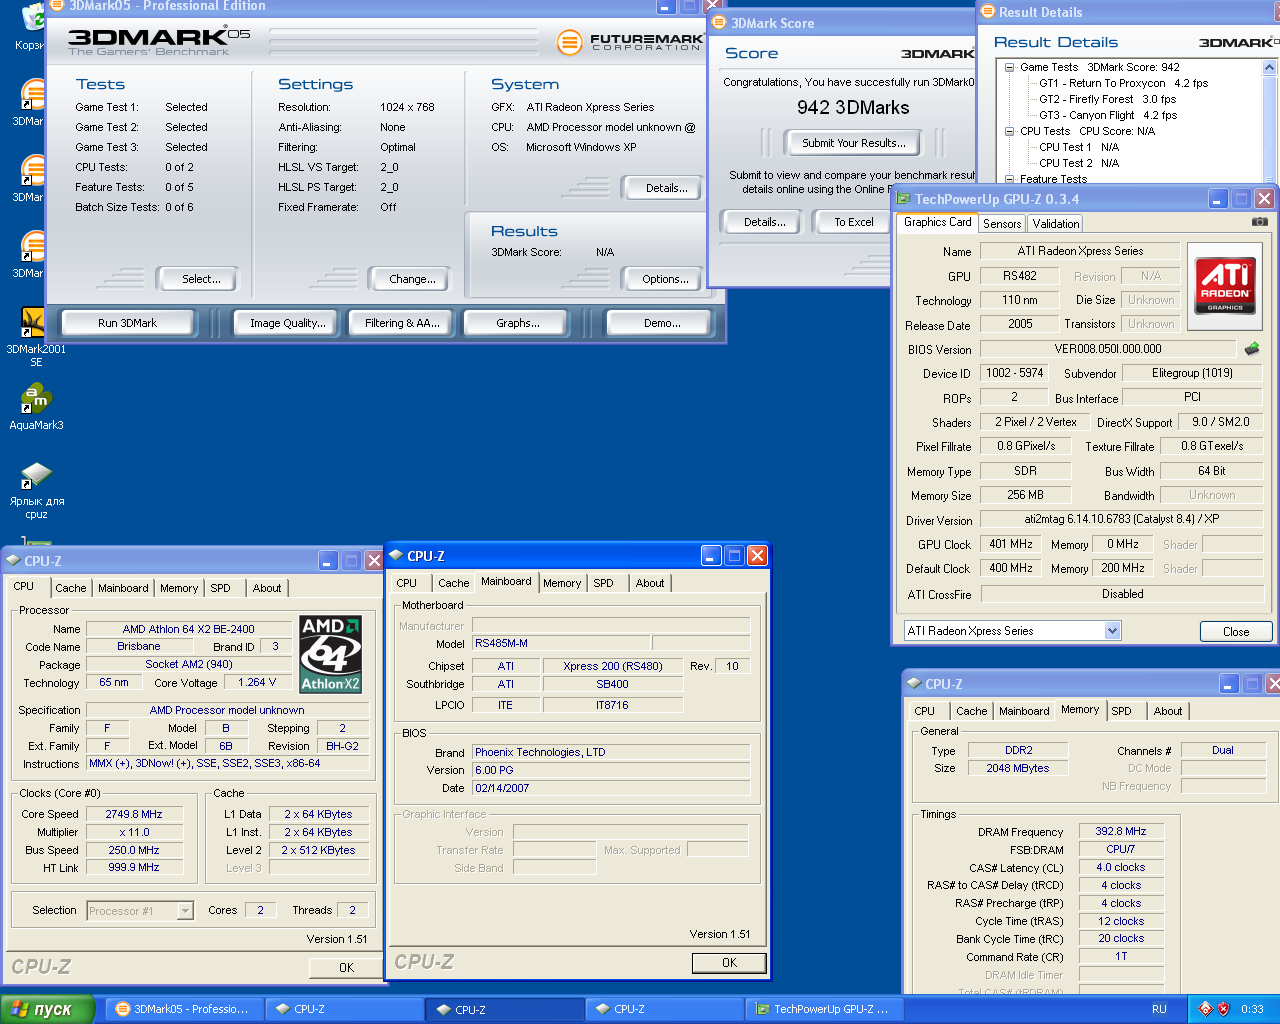Select CPU Test 1 row
This screenshot has height=1024, width=1280.
tap(1078, 147)
